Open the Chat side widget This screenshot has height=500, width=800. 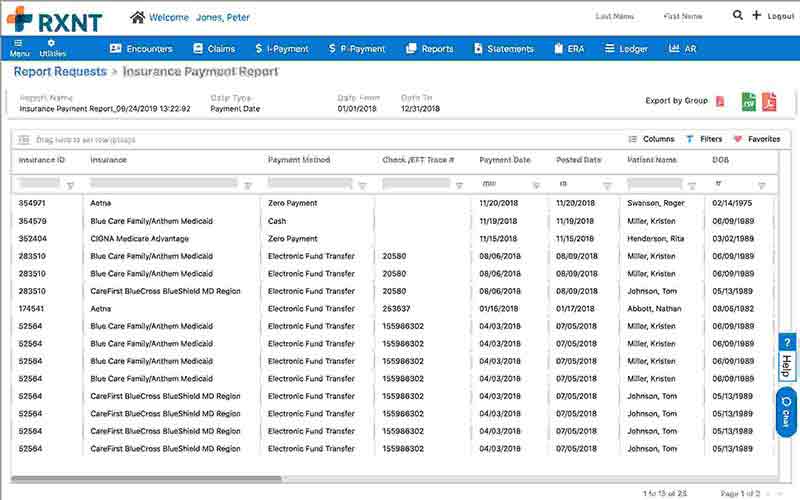coord(787,413)
